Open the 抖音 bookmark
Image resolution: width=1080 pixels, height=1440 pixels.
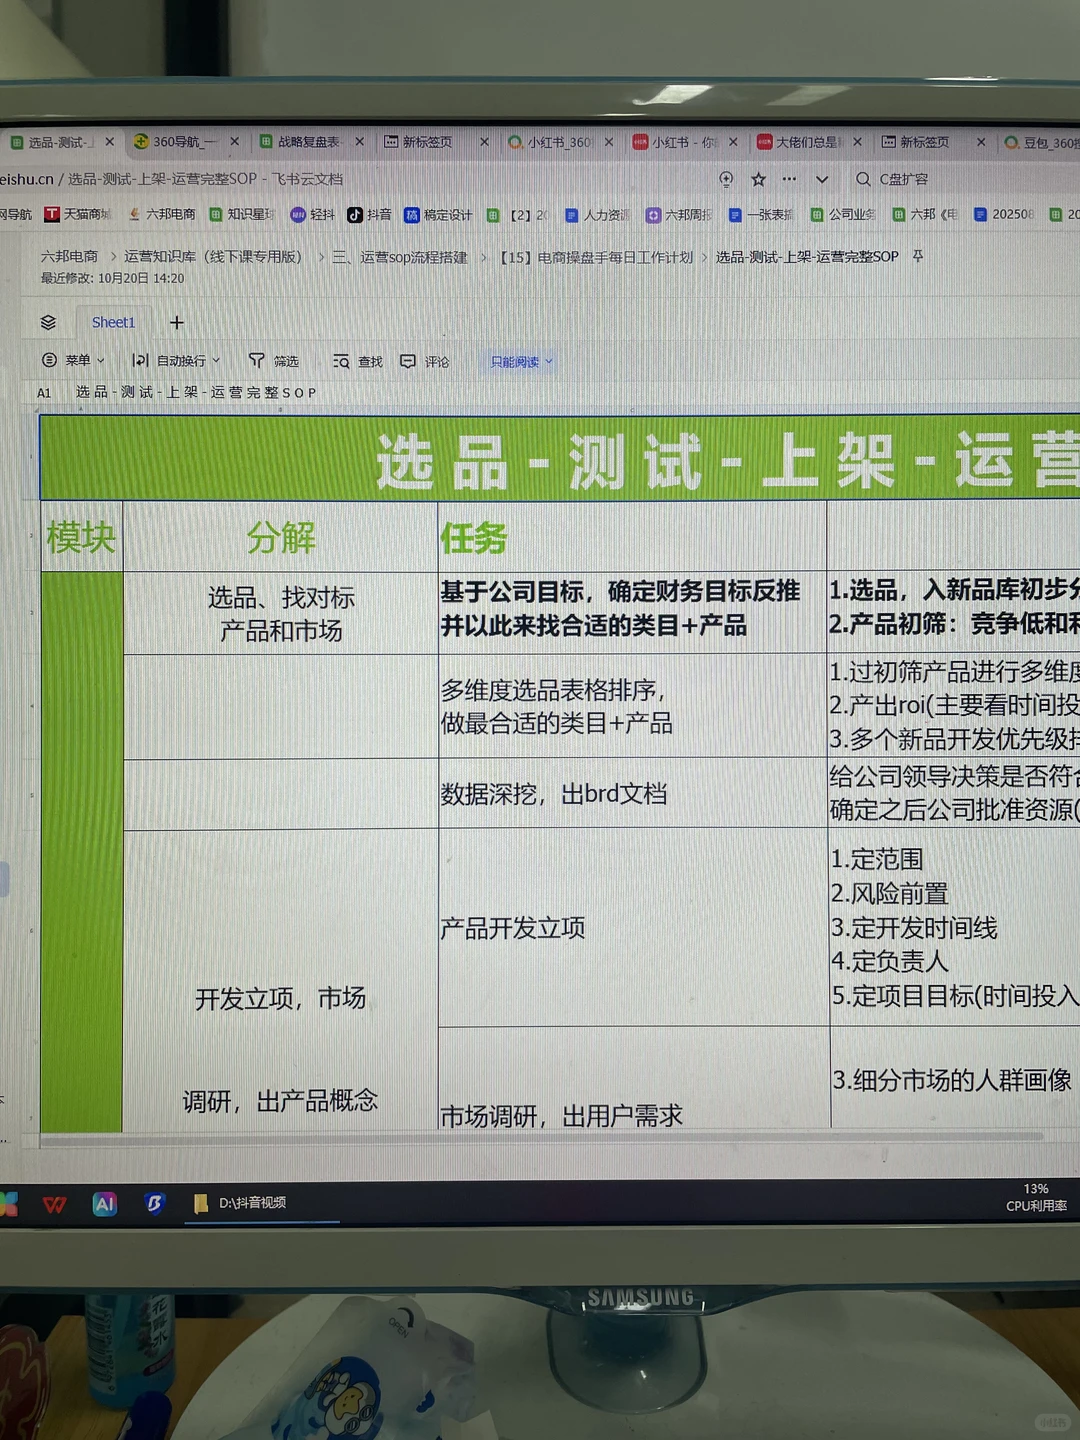click(369, 214)
